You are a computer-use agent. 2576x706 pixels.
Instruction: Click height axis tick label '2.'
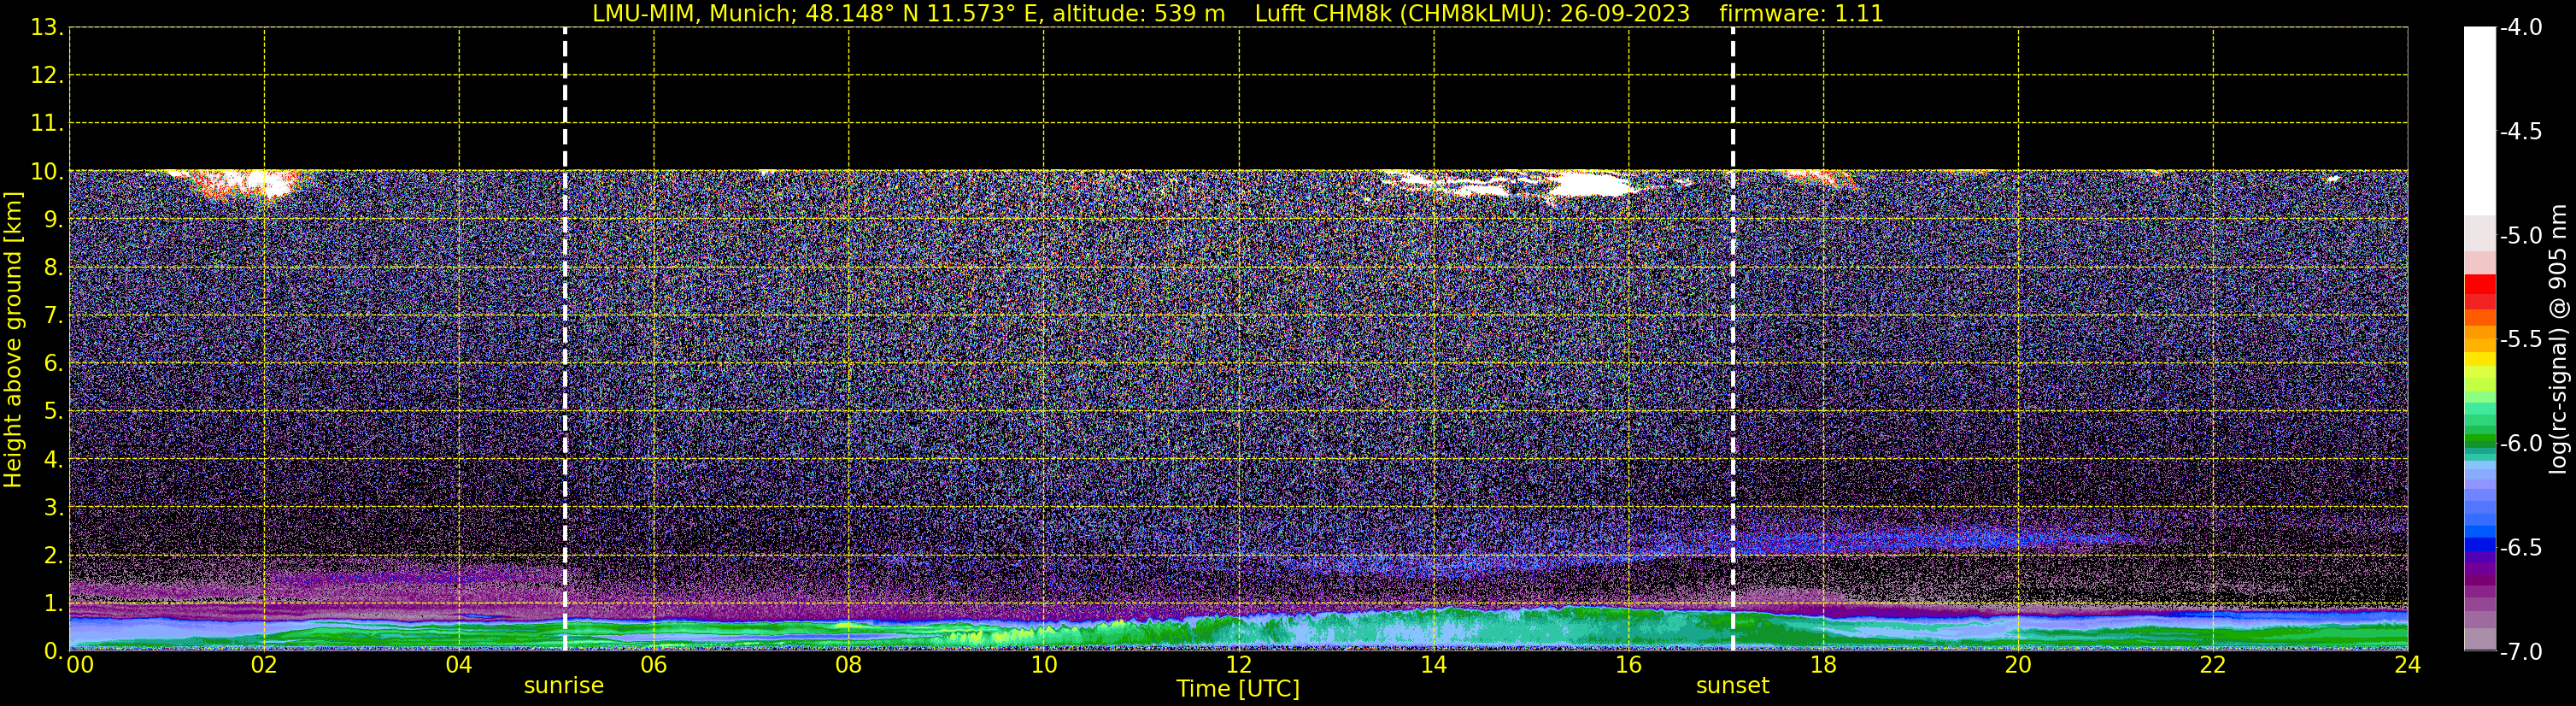(54, 556)
